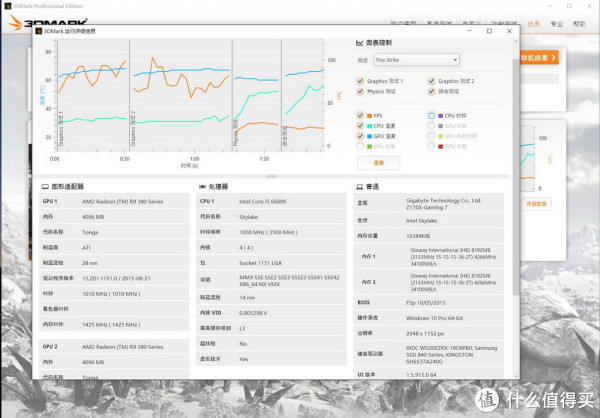Image resolution: width=600 pixels, height=418 pixels.
Task: Toggle the 综合测试 checkbox
Action: click(x=431, y=91)
